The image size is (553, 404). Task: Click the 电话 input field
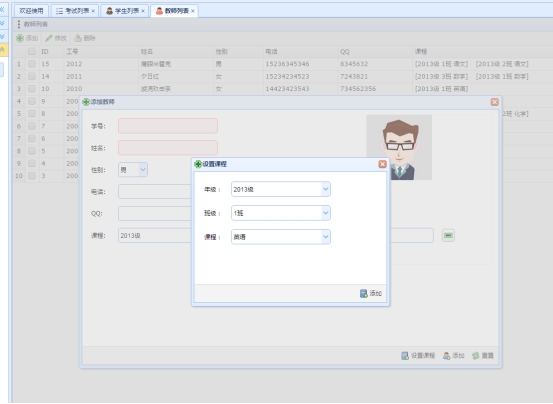point(155,192)
